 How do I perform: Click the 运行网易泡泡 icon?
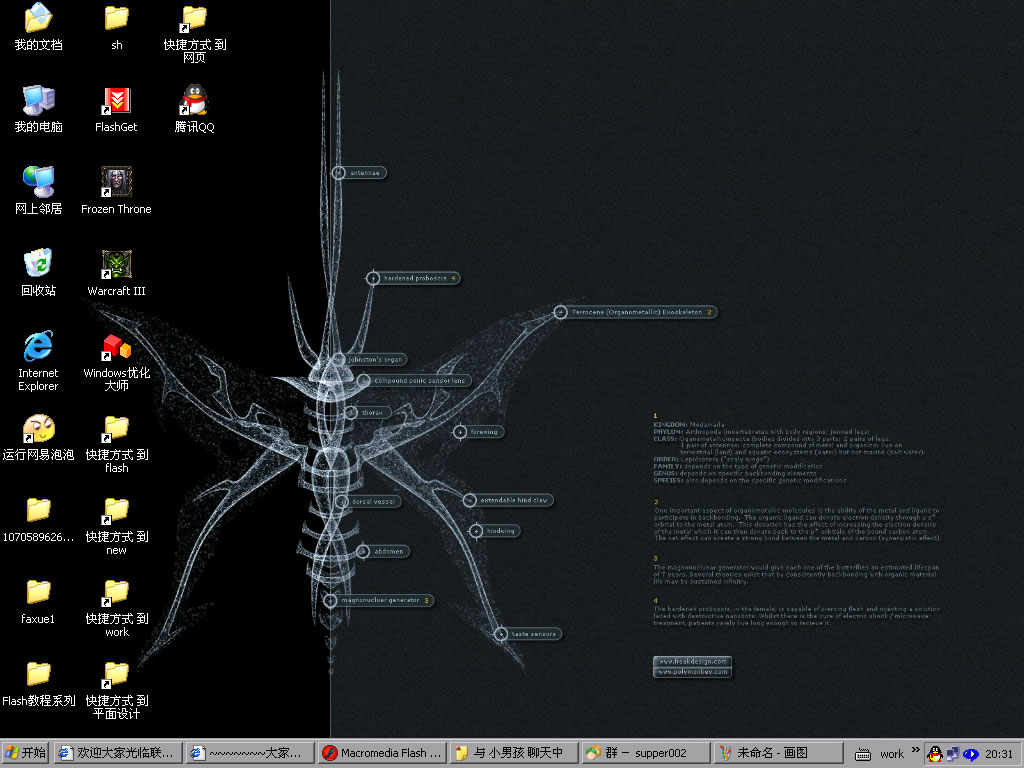point(38,437)
